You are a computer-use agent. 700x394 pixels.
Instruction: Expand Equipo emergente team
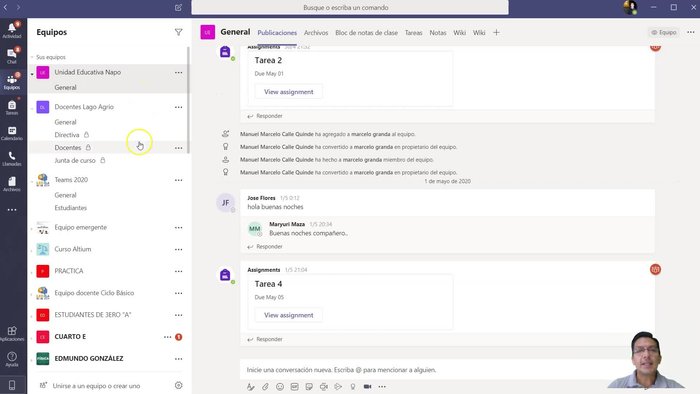pos(32,228)
